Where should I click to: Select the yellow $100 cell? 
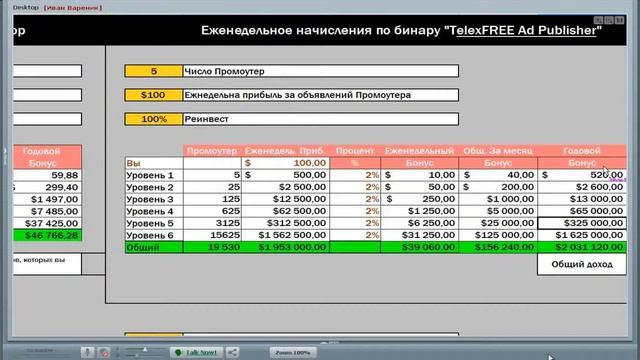154,95
